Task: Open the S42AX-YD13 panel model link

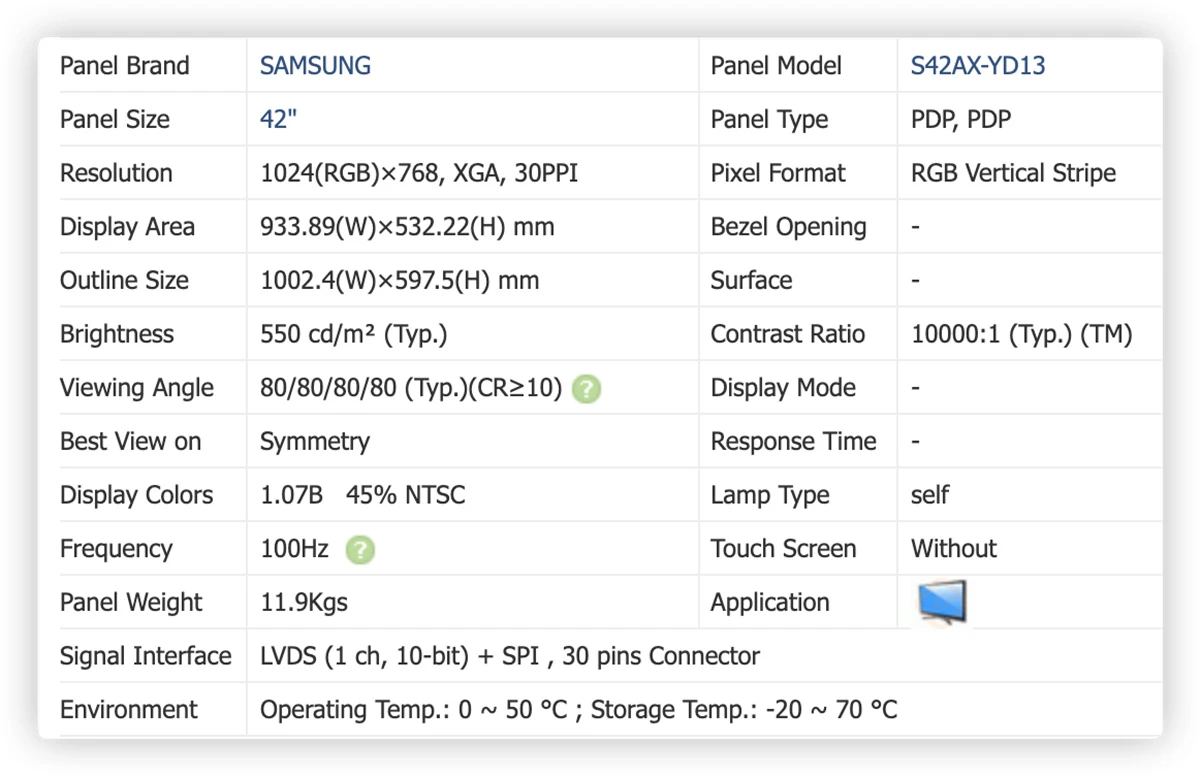Action: 978,66
